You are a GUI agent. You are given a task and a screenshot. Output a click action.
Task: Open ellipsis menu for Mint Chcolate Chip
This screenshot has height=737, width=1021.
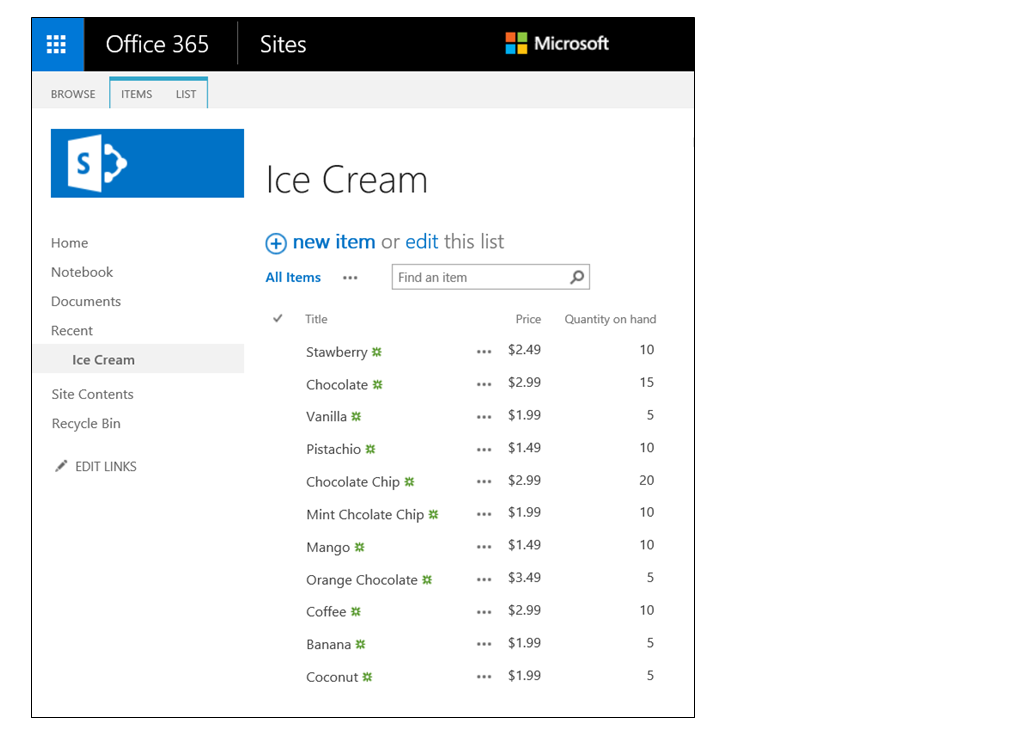pos(484,514)
